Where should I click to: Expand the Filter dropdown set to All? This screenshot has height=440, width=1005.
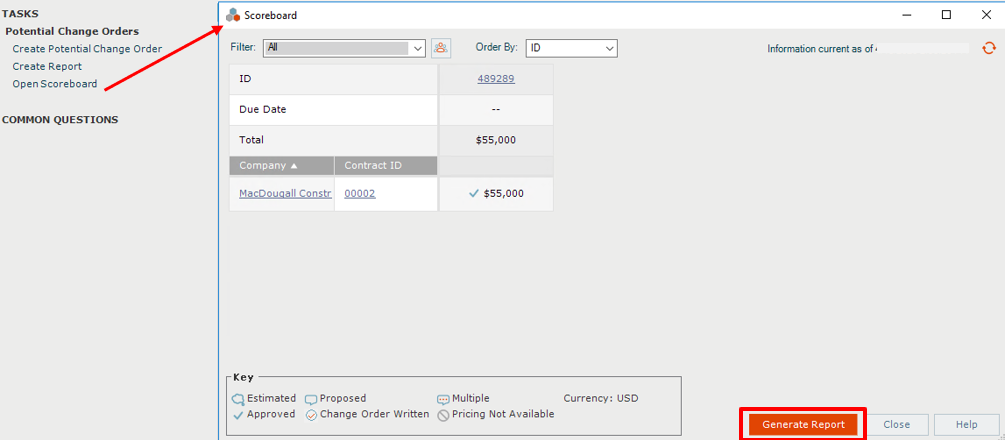click(x=344, y=48)
